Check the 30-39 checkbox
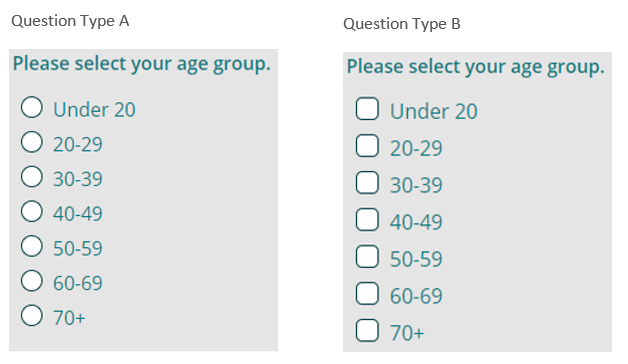The width and height of the screenshot is (628, 364). (x=367, y=183)
